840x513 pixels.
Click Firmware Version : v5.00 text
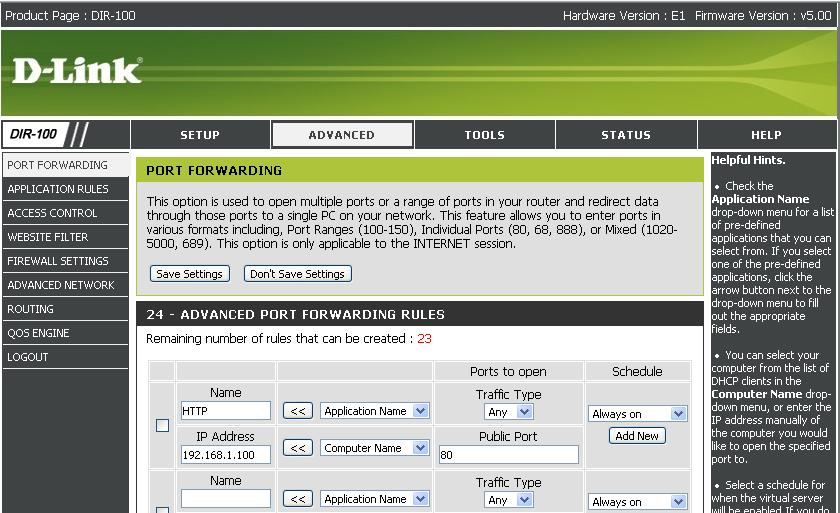[763, 16]
